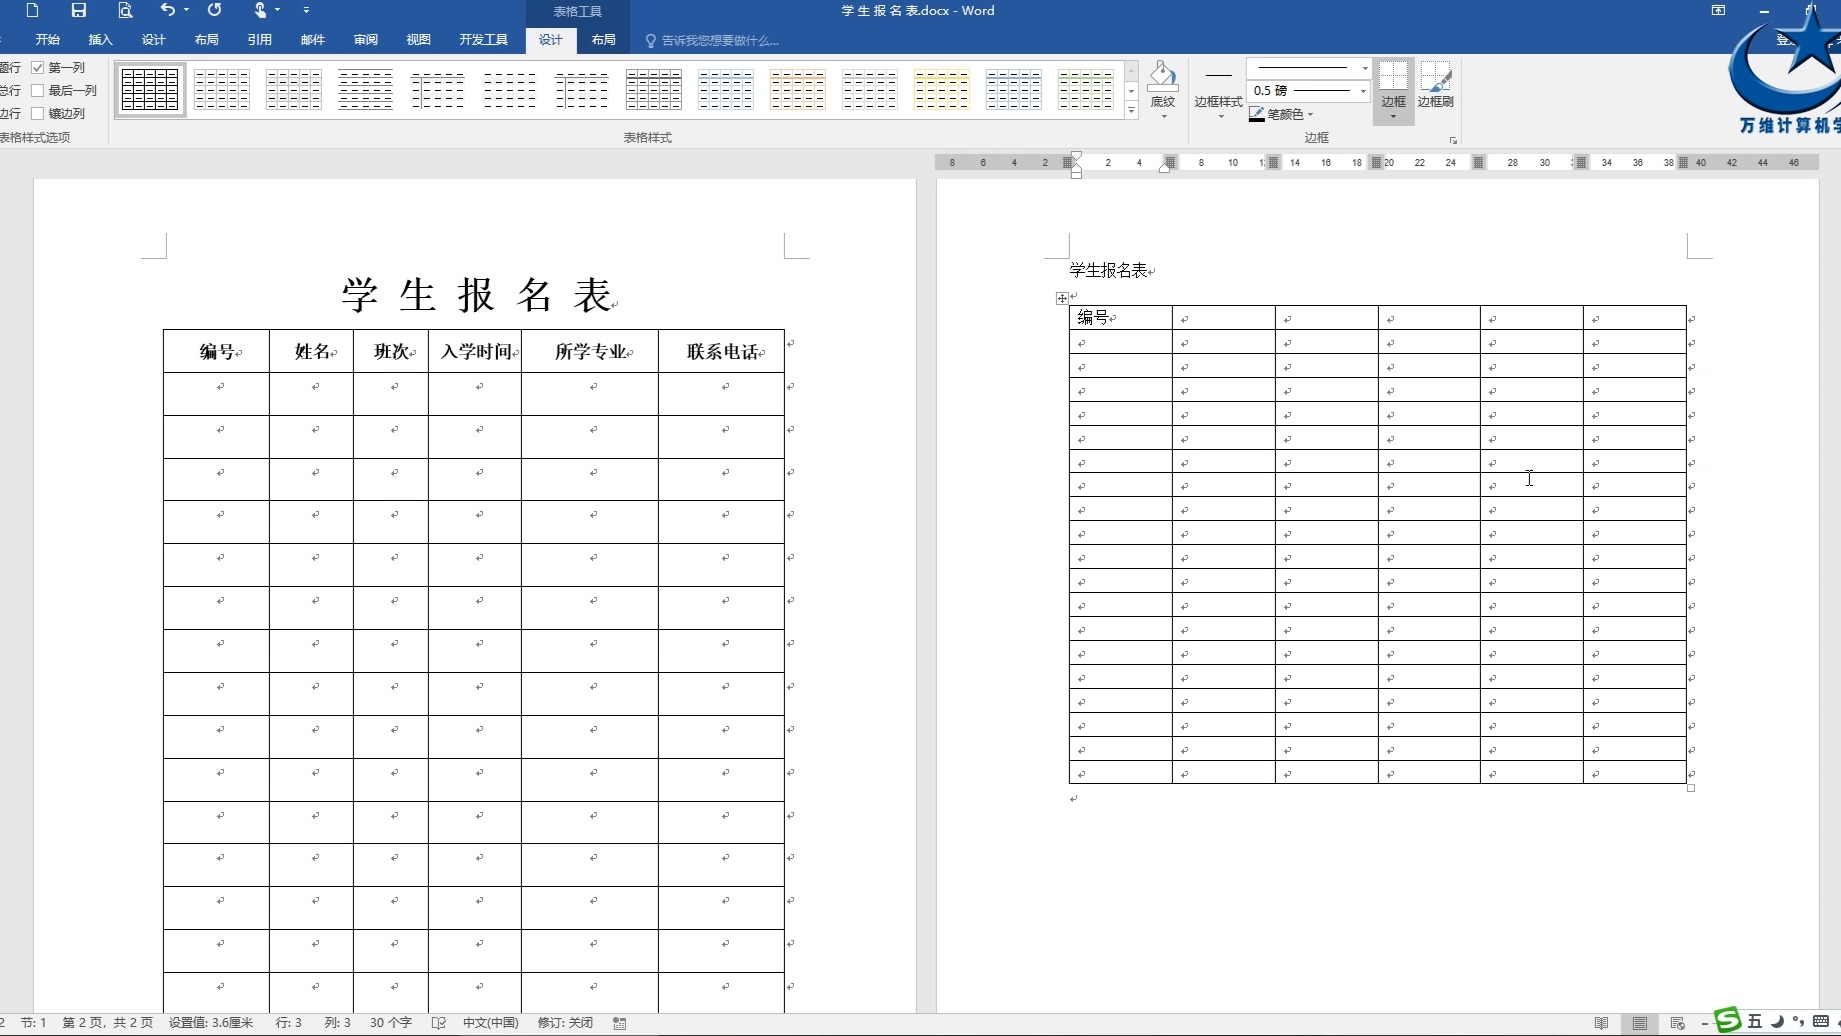The image size is (1841, 1036).
Task: Open the 引用 References tab
Action: (x=259, y=40)
